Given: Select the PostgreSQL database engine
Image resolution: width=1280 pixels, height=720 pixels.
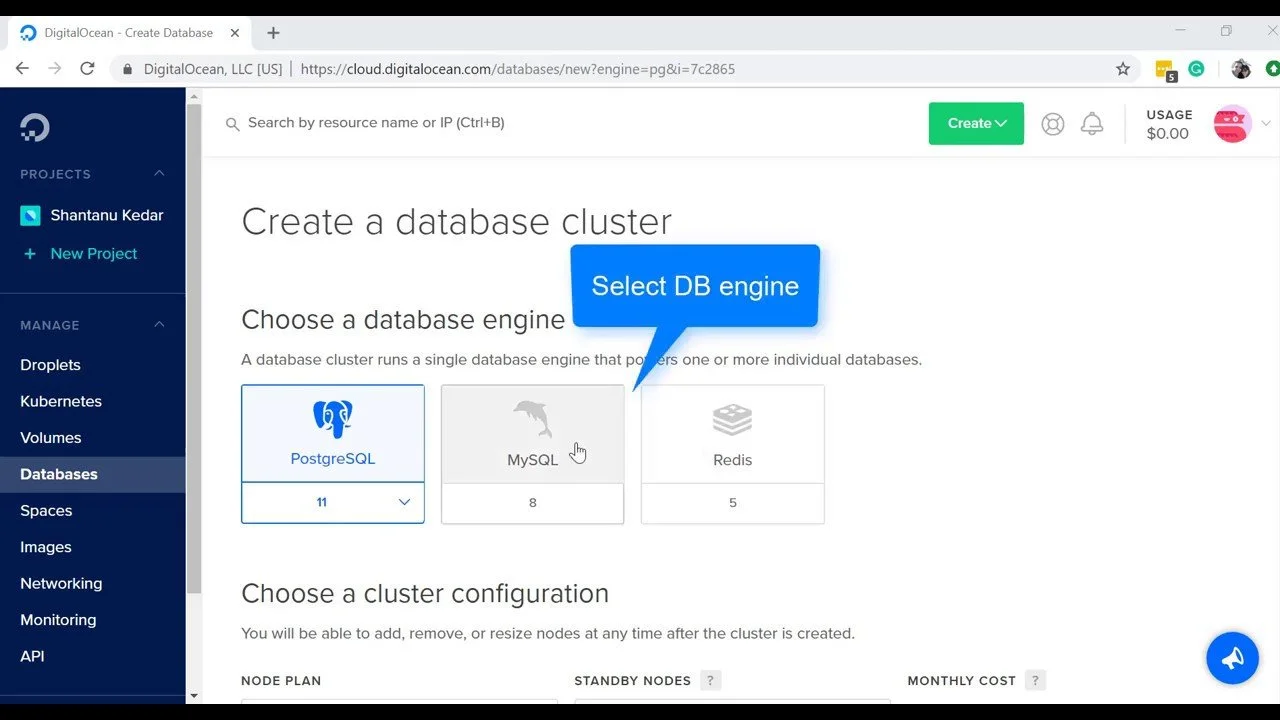Looking at the screenshot, I should click(x=333, y=434).
